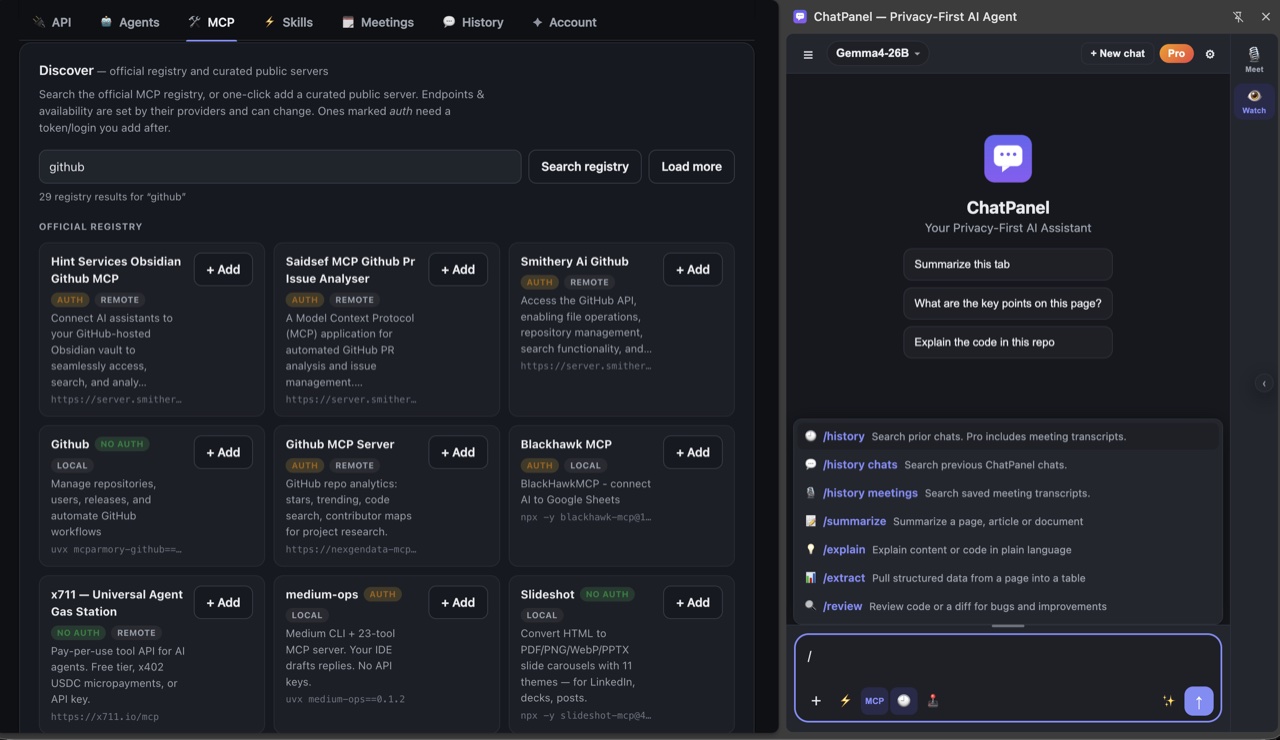Viewport: 1280px width, 740px height.
Task: Add the Smithery Ai Github server
Action: click(692, 270)
